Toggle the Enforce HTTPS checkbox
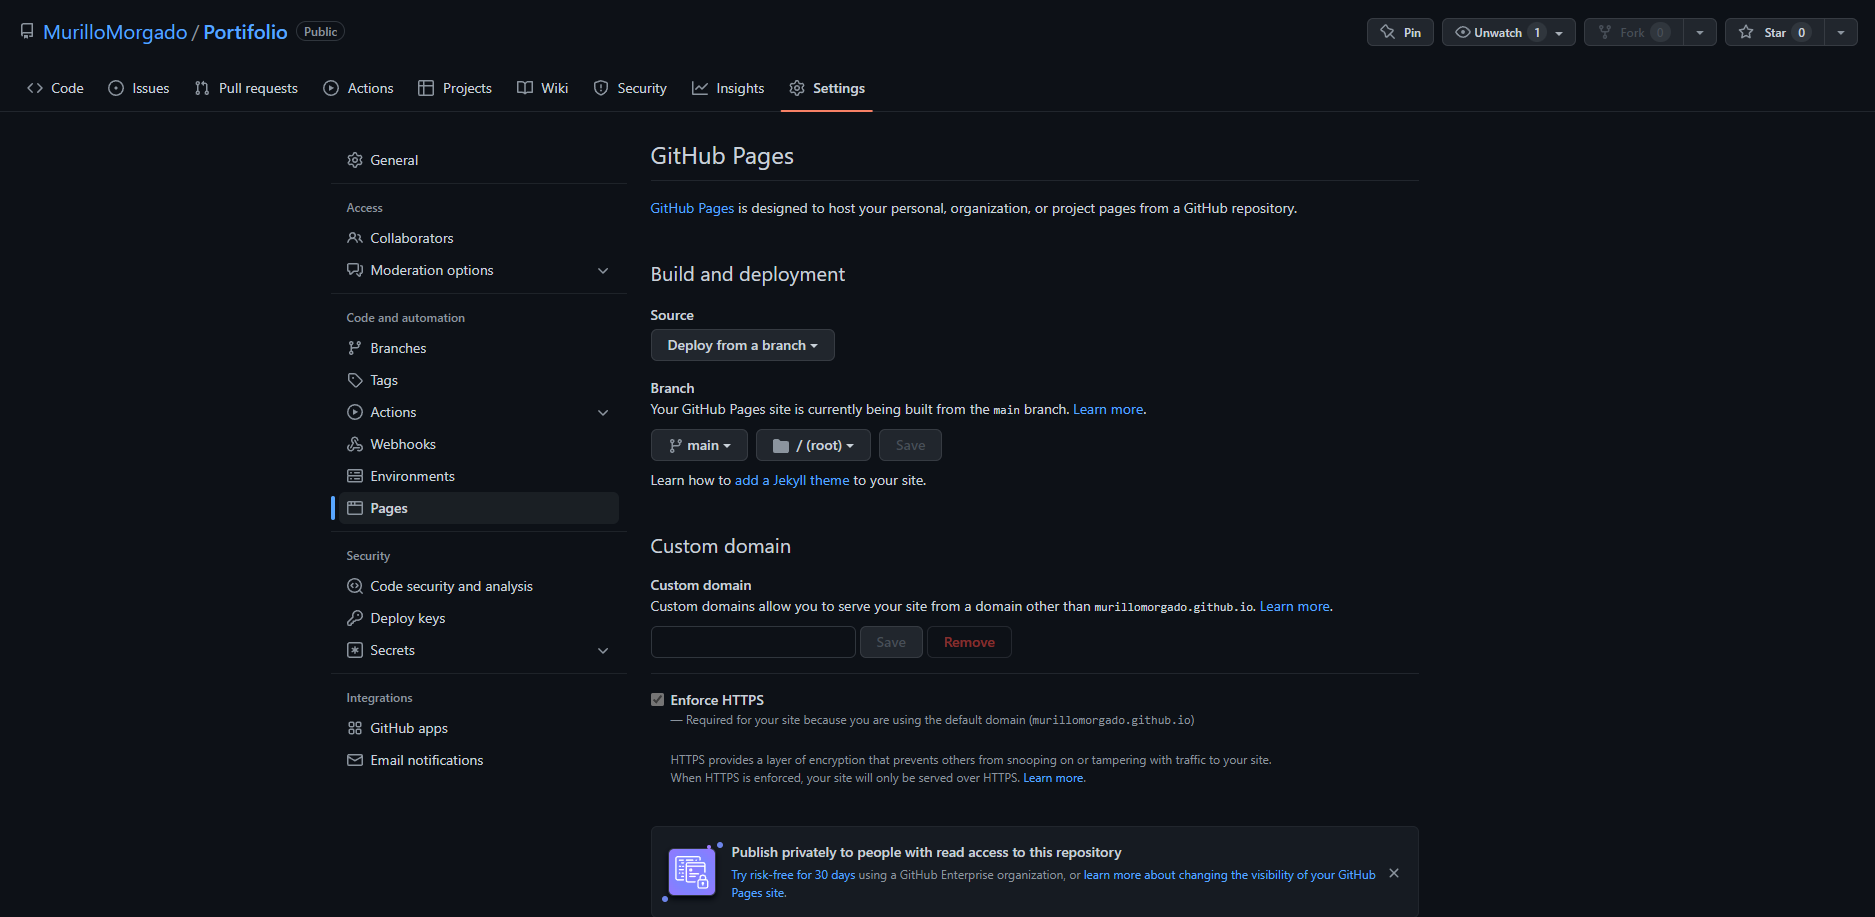The width and height of the screenshot is (1875, 917). (x=657, y=700)
